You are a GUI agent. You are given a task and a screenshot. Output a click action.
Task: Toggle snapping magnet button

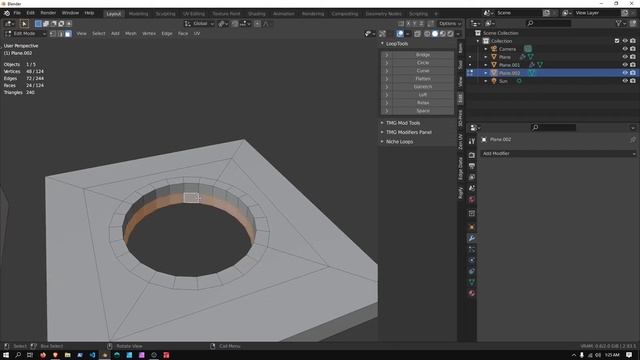tap(235, 24)
